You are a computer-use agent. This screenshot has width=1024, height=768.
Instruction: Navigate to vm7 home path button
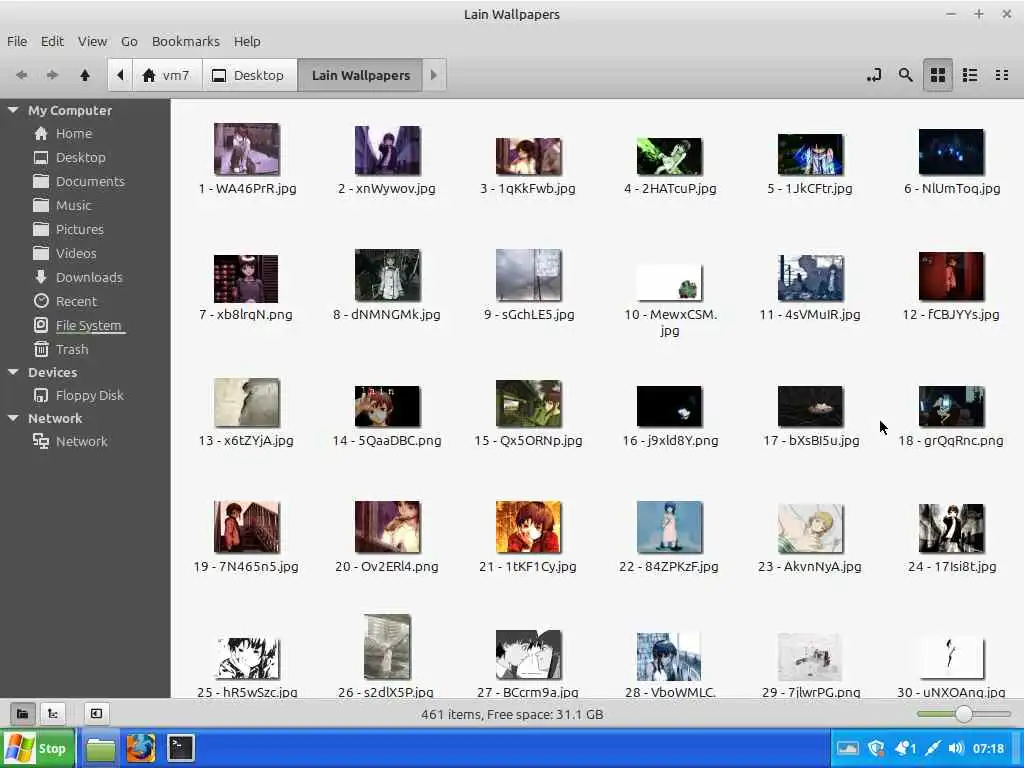[x=167, y=75]
